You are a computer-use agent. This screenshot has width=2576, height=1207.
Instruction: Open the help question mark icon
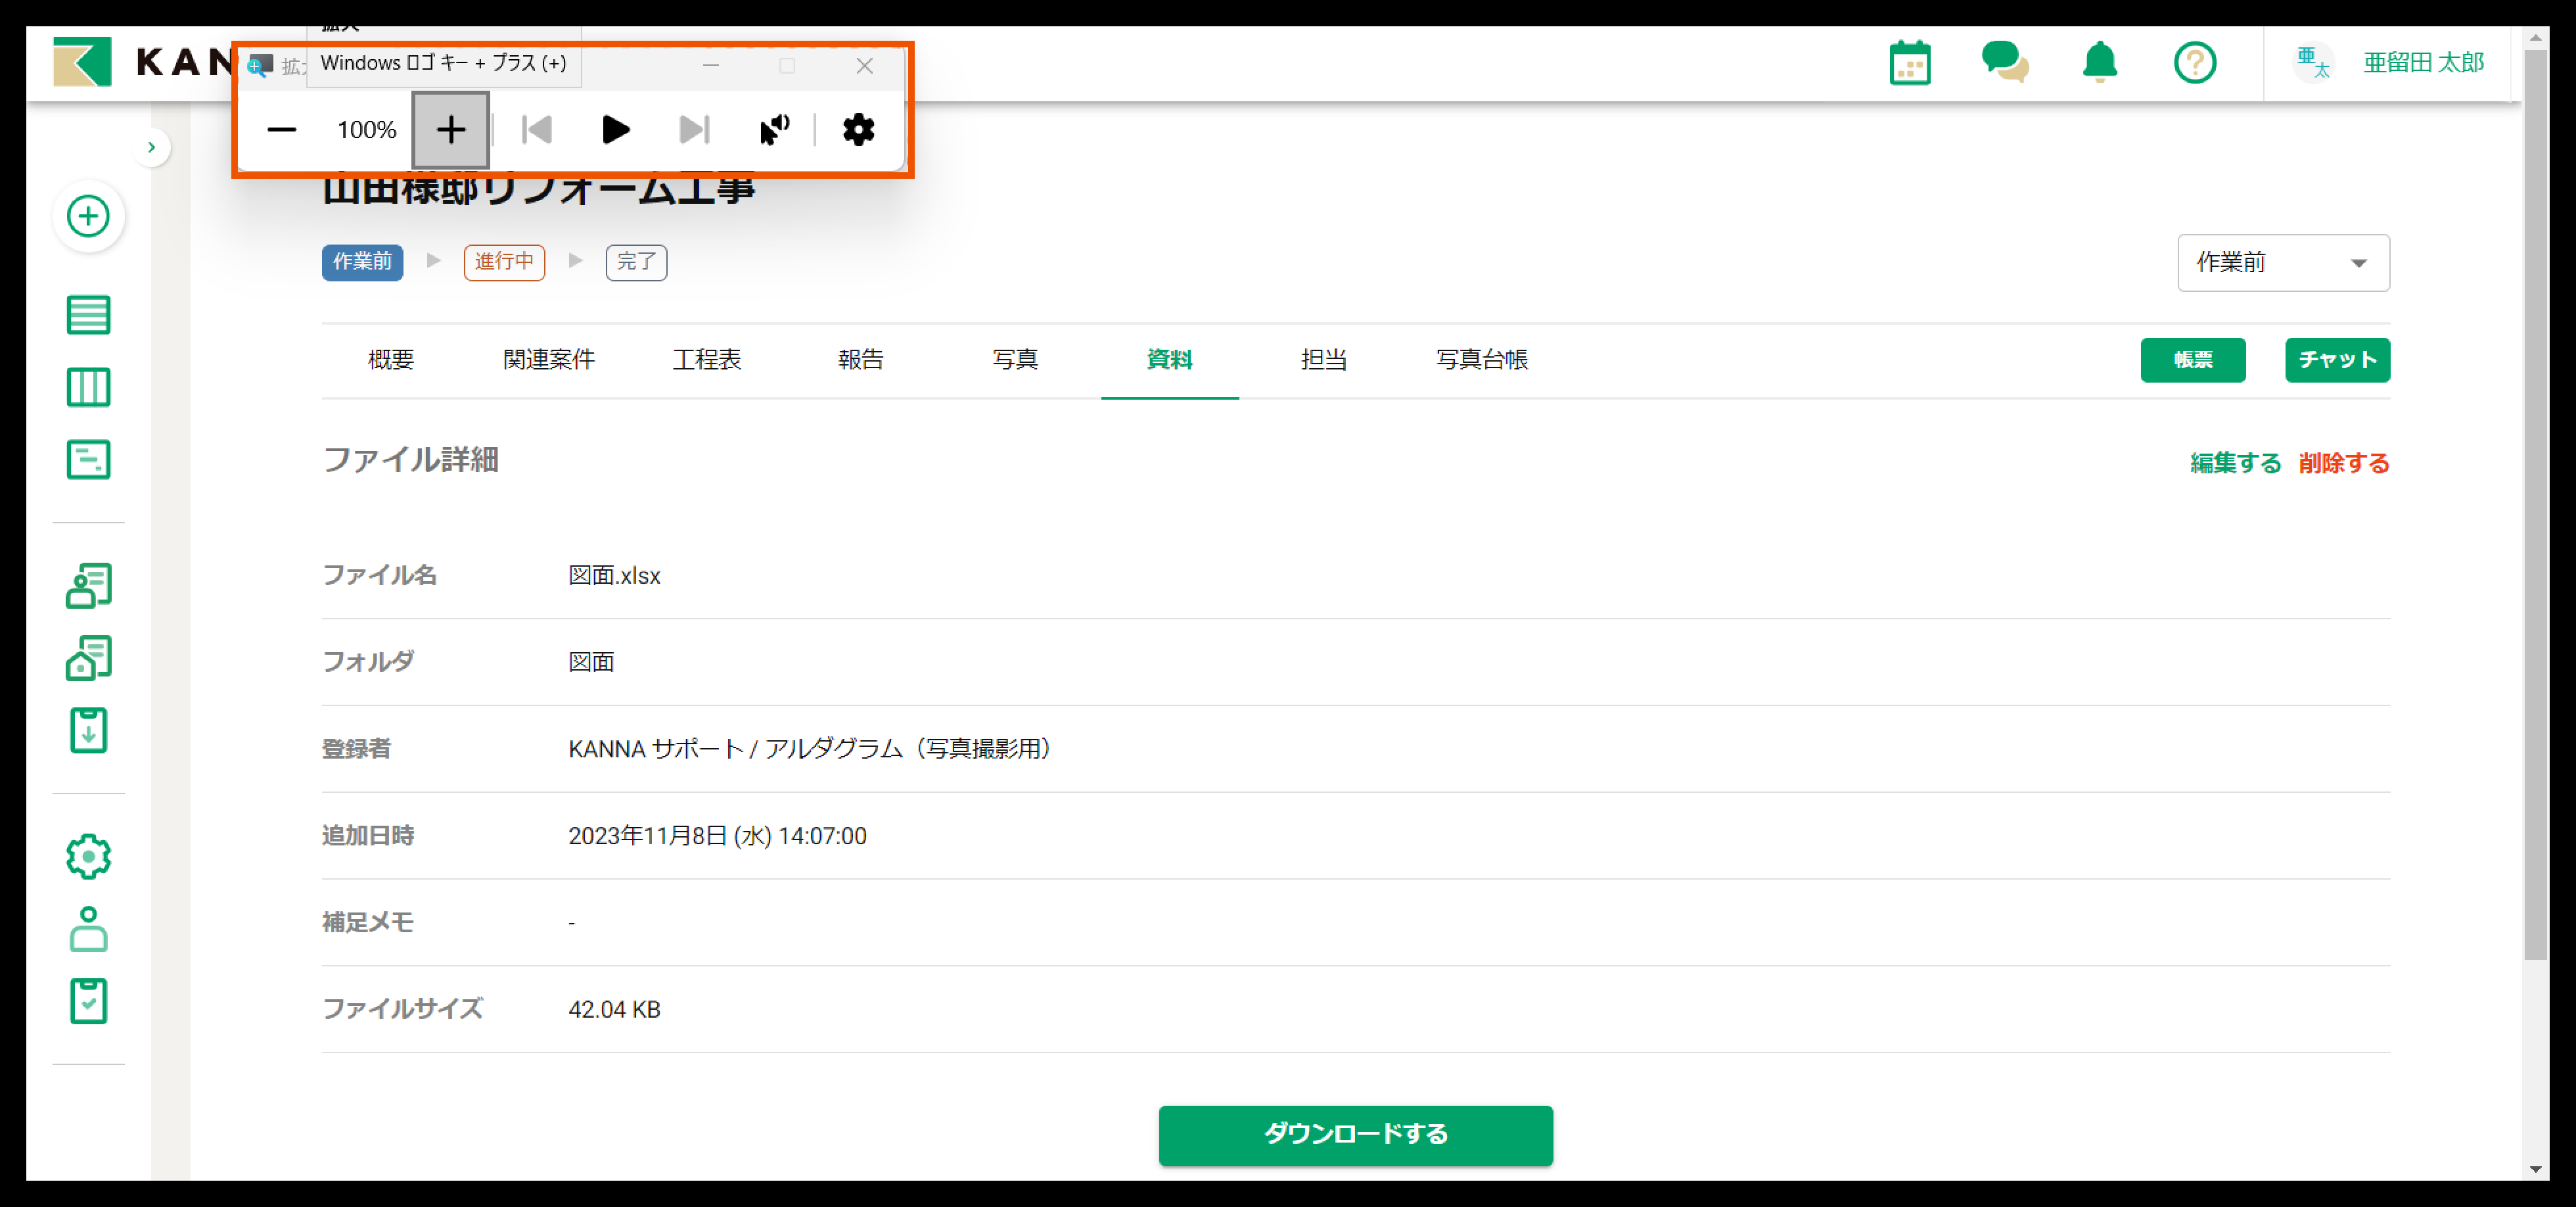click(x=2194, y=63)
